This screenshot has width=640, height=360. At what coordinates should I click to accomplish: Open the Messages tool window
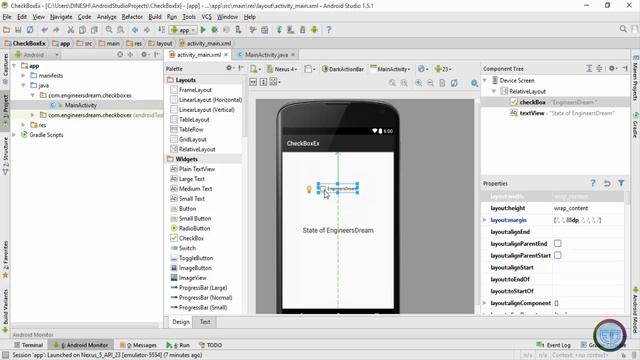pos(138,345)
